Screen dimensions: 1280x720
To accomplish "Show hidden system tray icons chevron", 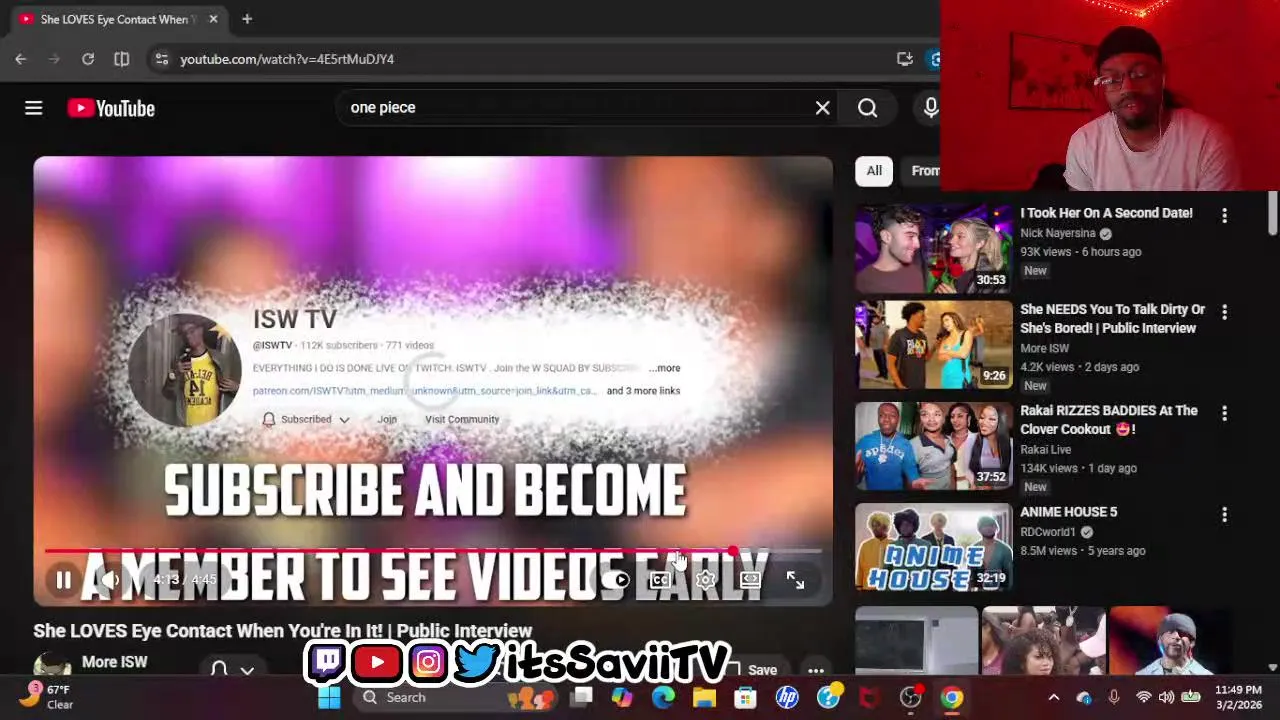I will point(1053,697).
